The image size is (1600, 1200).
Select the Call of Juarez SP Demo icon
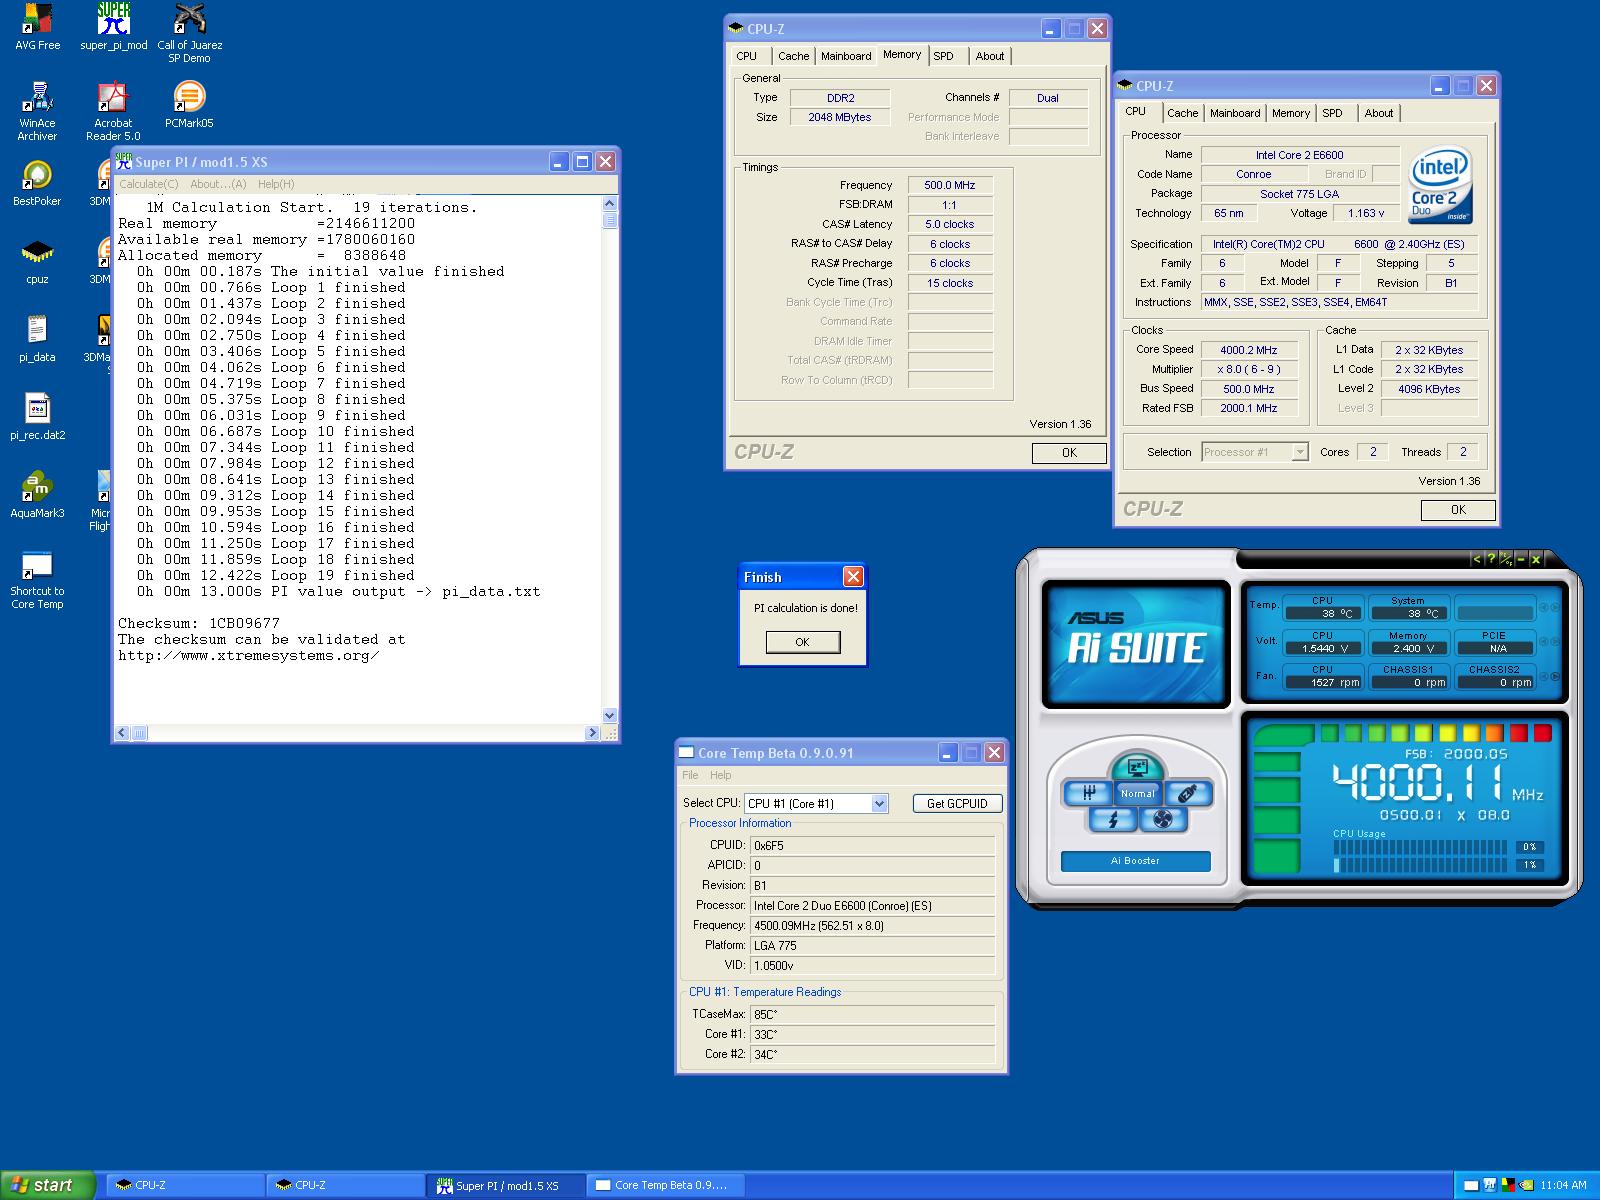(189, 33)
